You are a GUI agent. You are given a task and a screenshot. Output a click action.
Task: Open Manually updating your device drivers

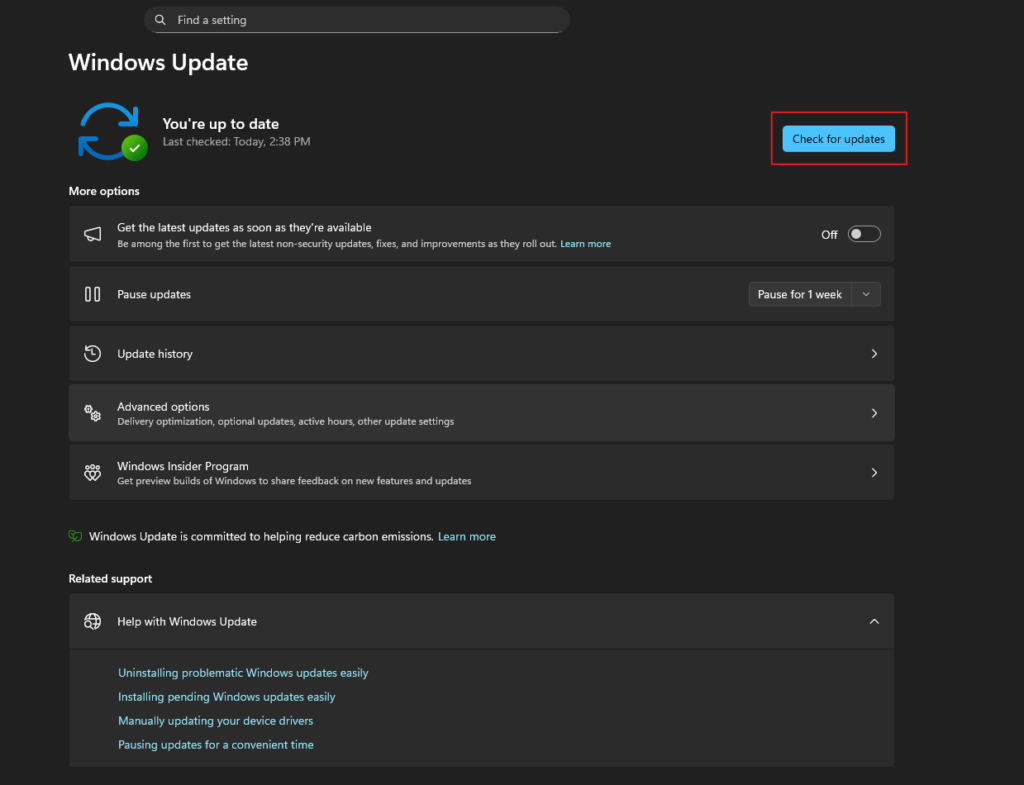tap(215, 720)
